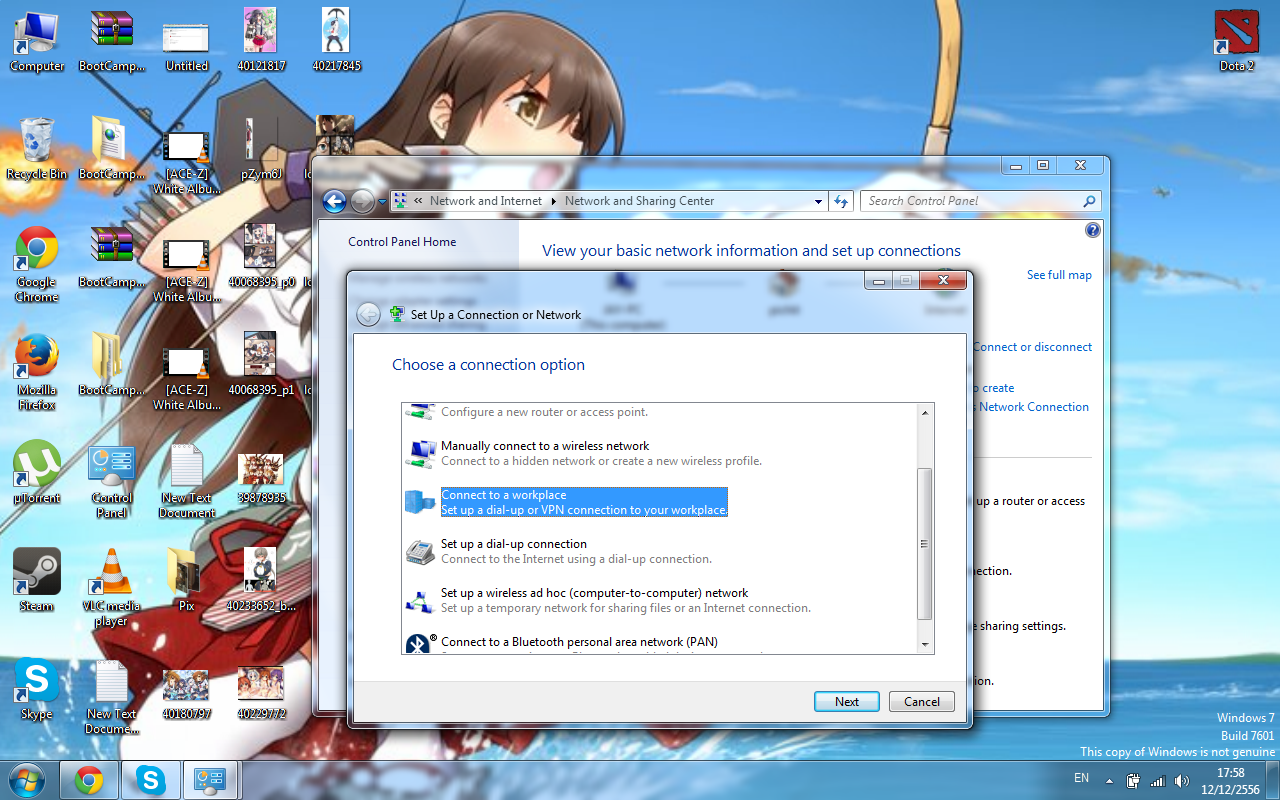Screen dimensions: 1280x800
Task: Select the Dota 2 desktop shortcut
Action: coord(1236,42)
